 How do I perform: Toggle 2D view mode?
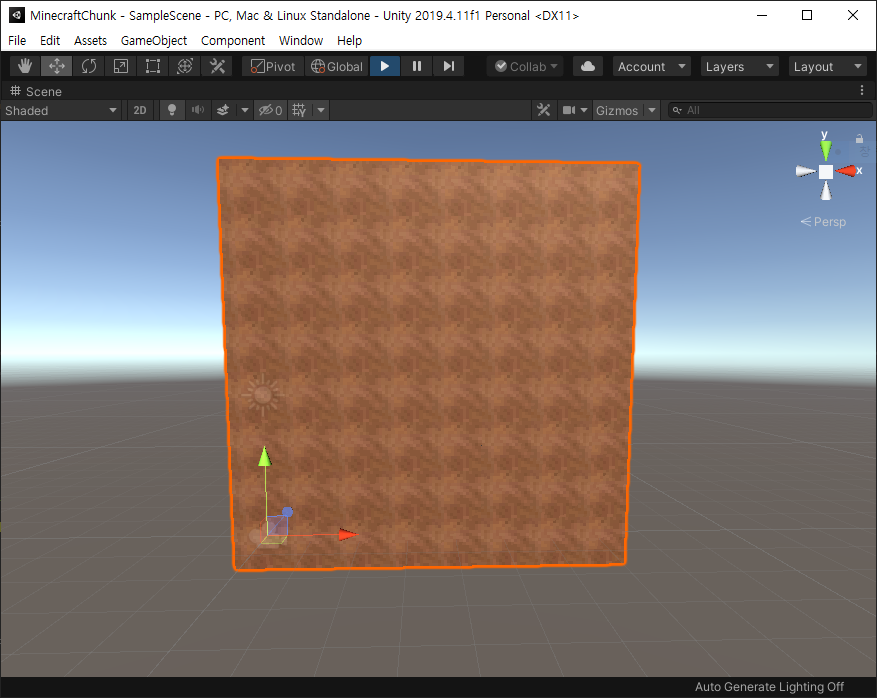pyautogui.click(x=140, y=110)
